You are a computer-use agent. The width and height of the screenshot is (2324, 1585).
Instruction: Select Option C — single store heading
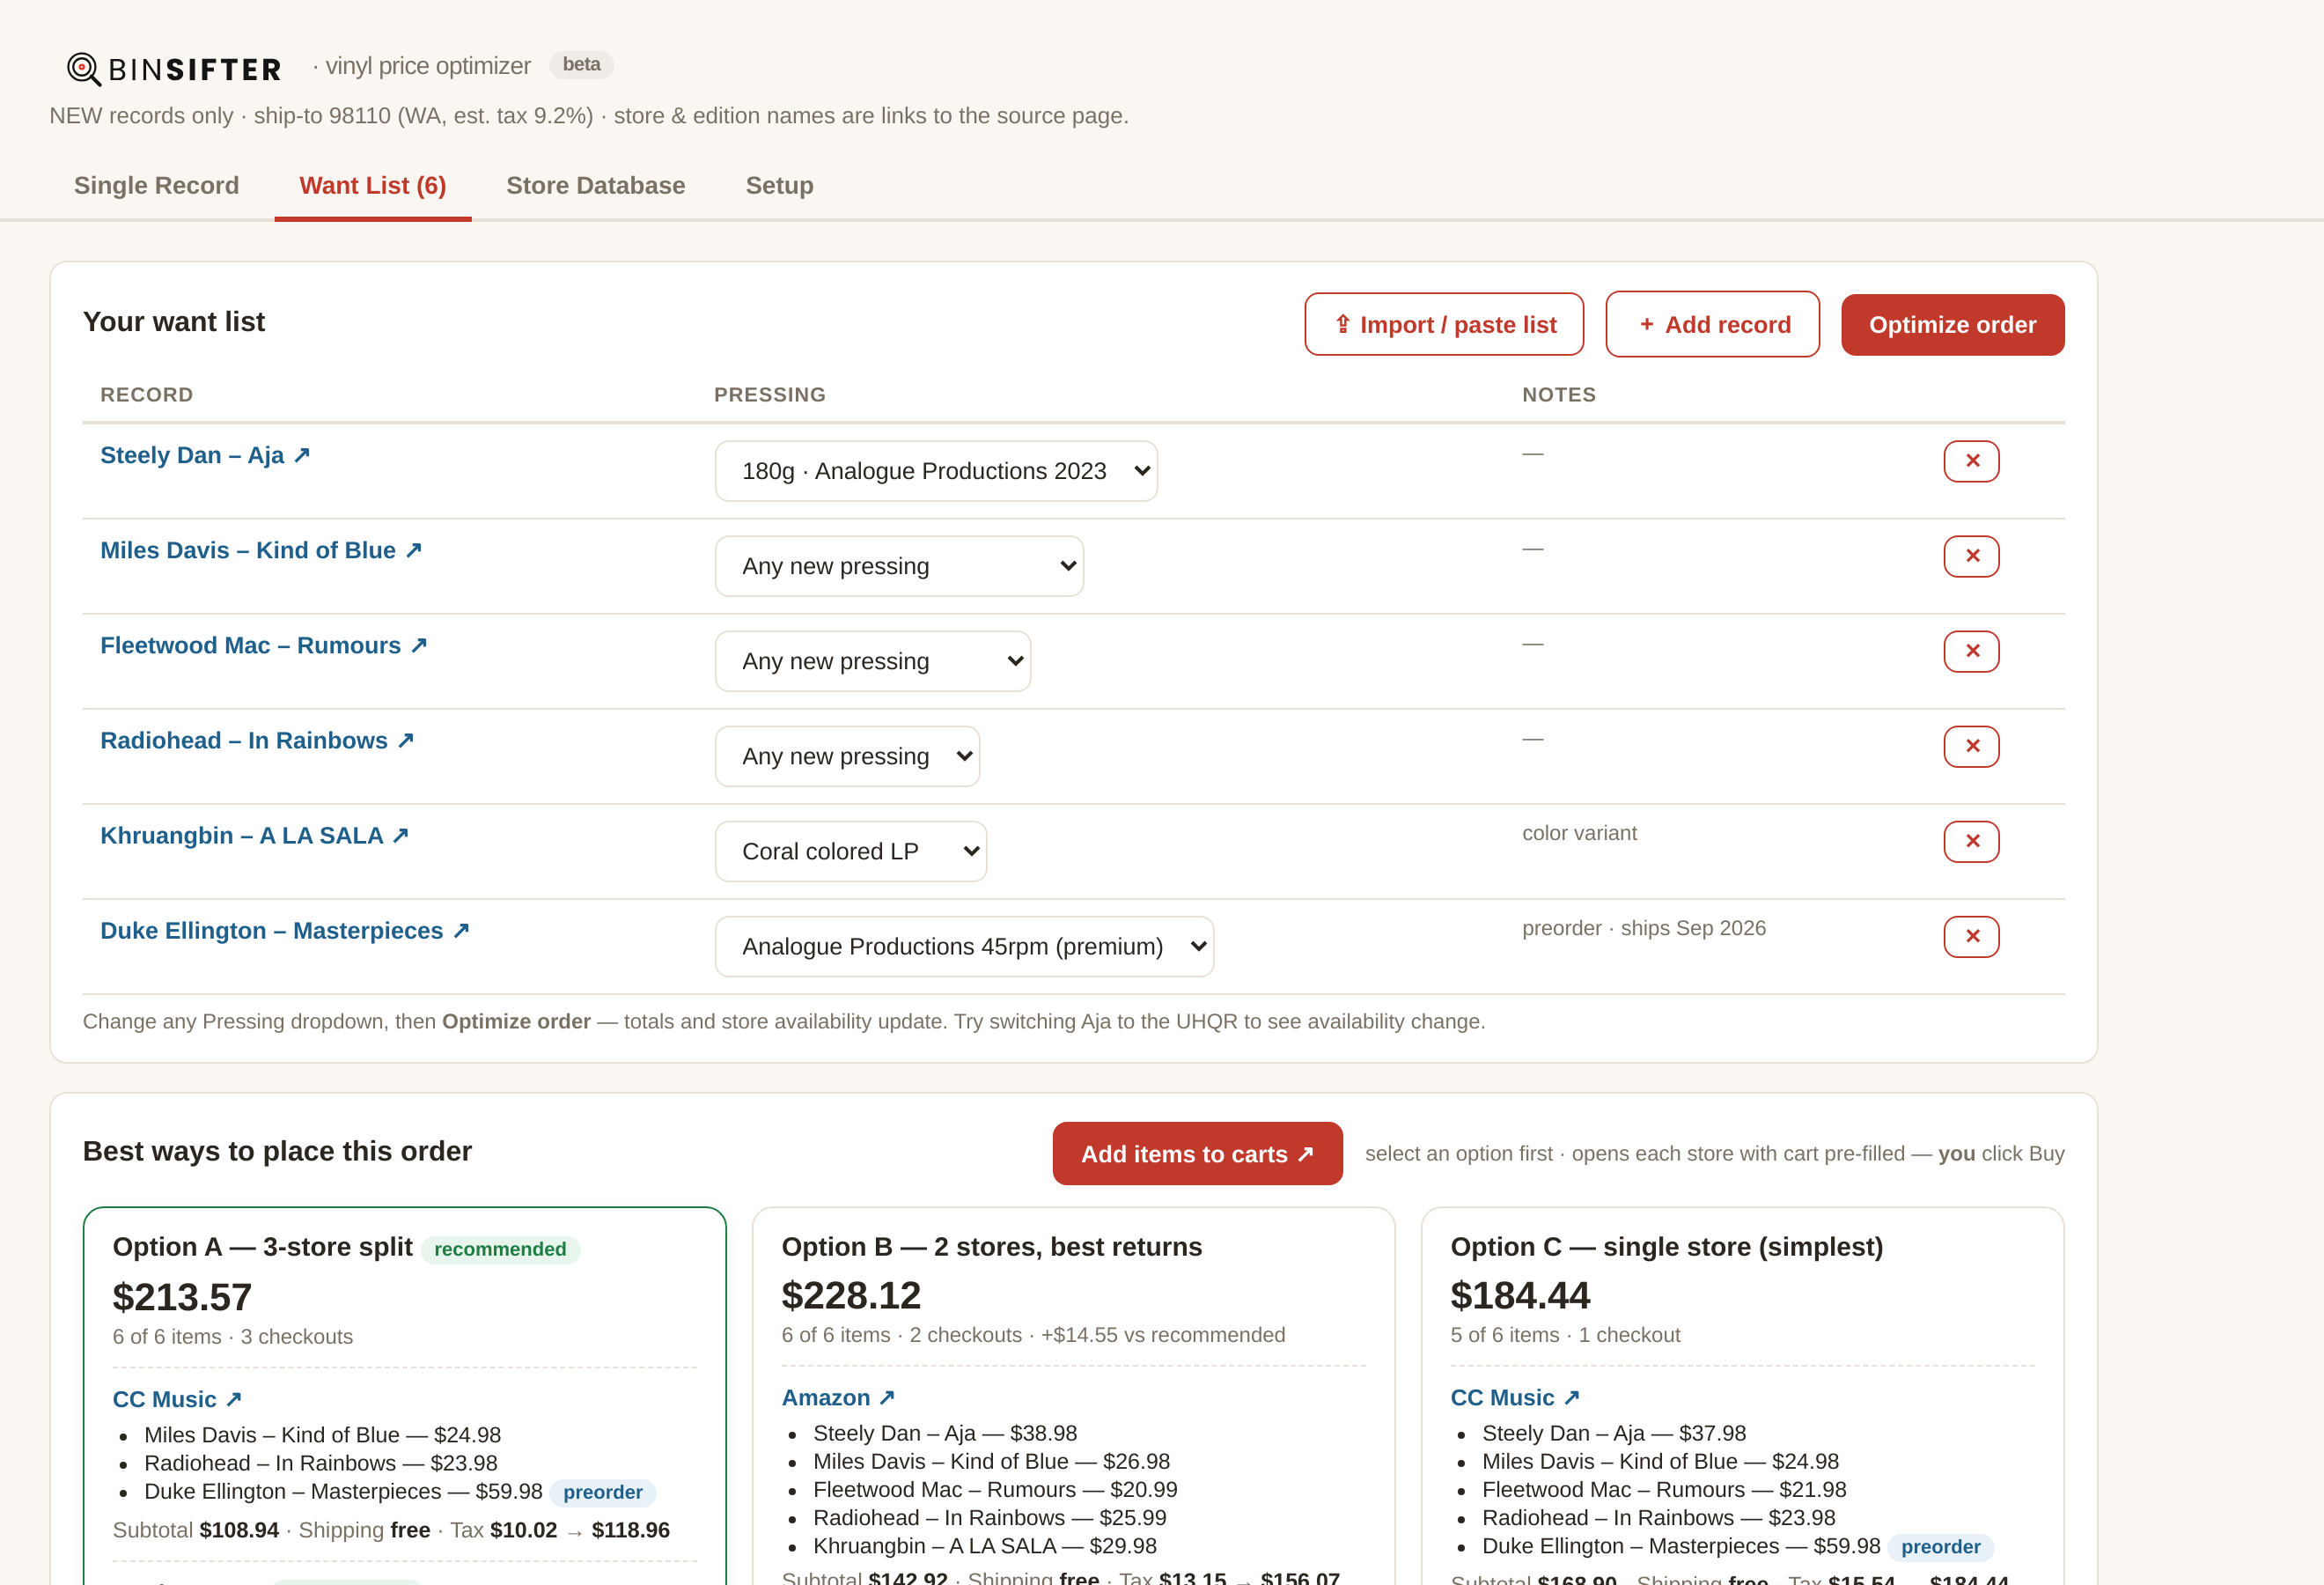(1667, 1247)
